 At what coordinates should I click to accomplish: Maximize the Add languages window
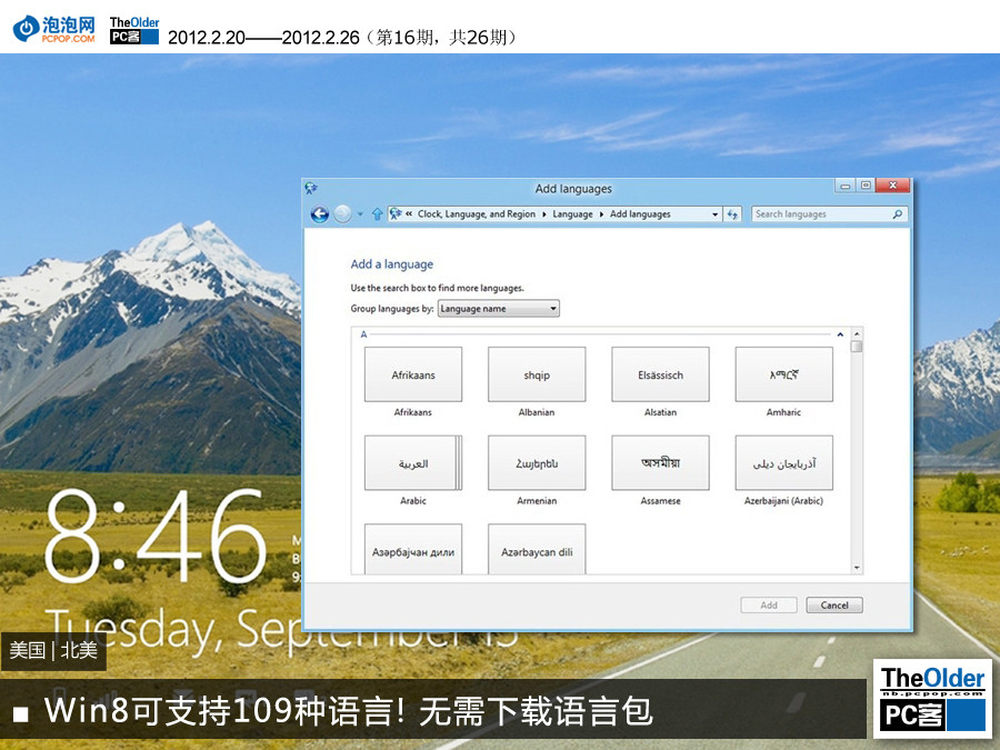(x=865, y=186)
